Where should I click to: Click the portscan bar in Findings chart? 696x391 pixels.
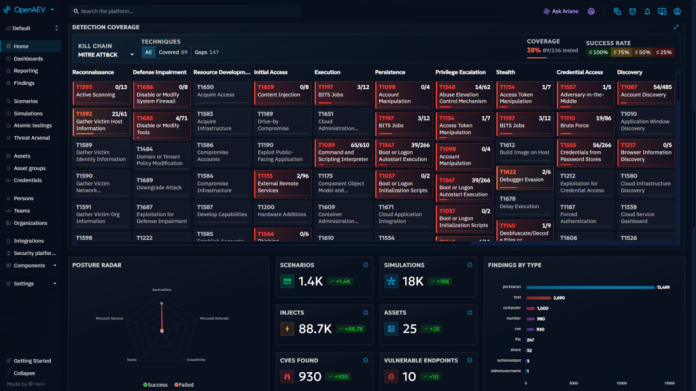[x=590, y=288]
